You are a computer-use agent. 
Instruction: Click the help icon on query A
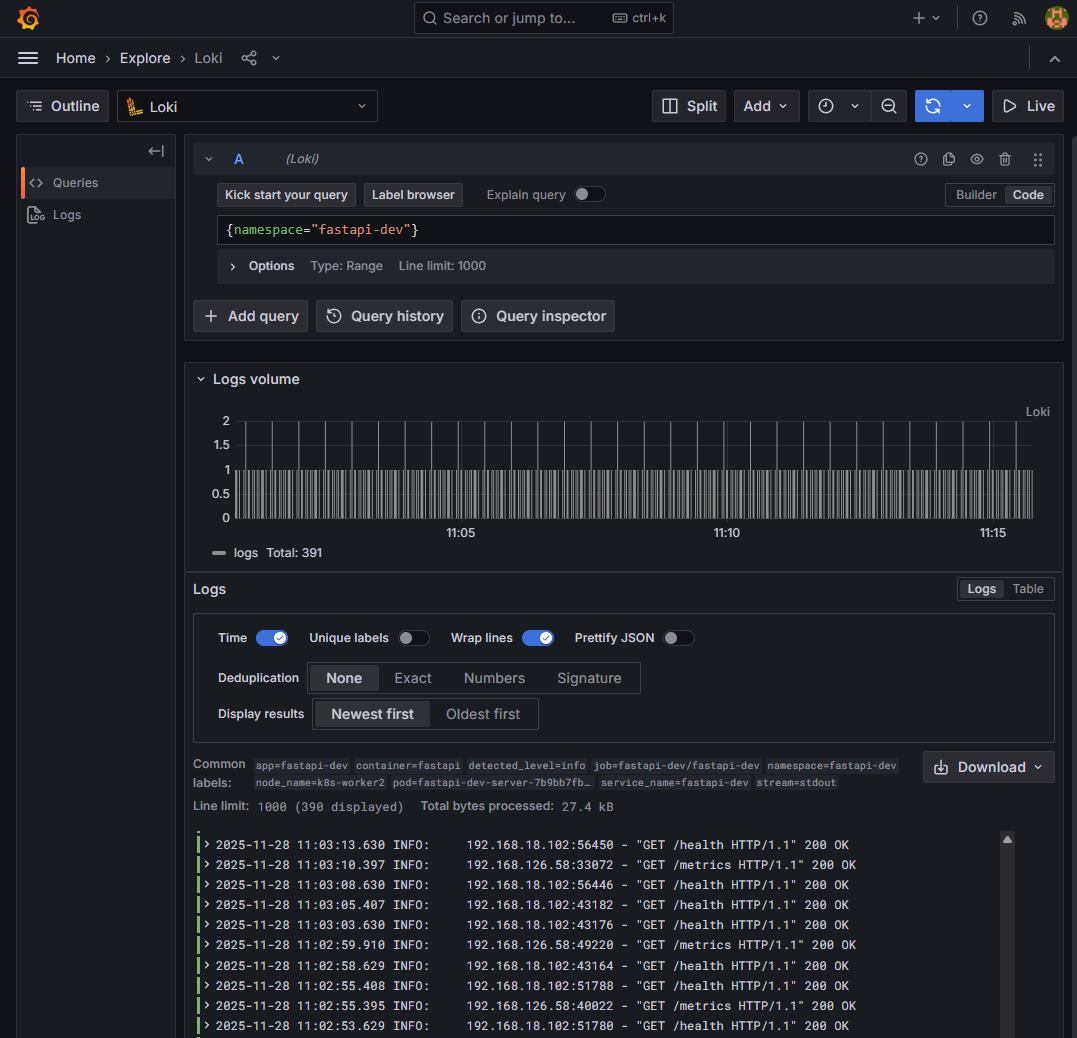click(x=920, y=159)
